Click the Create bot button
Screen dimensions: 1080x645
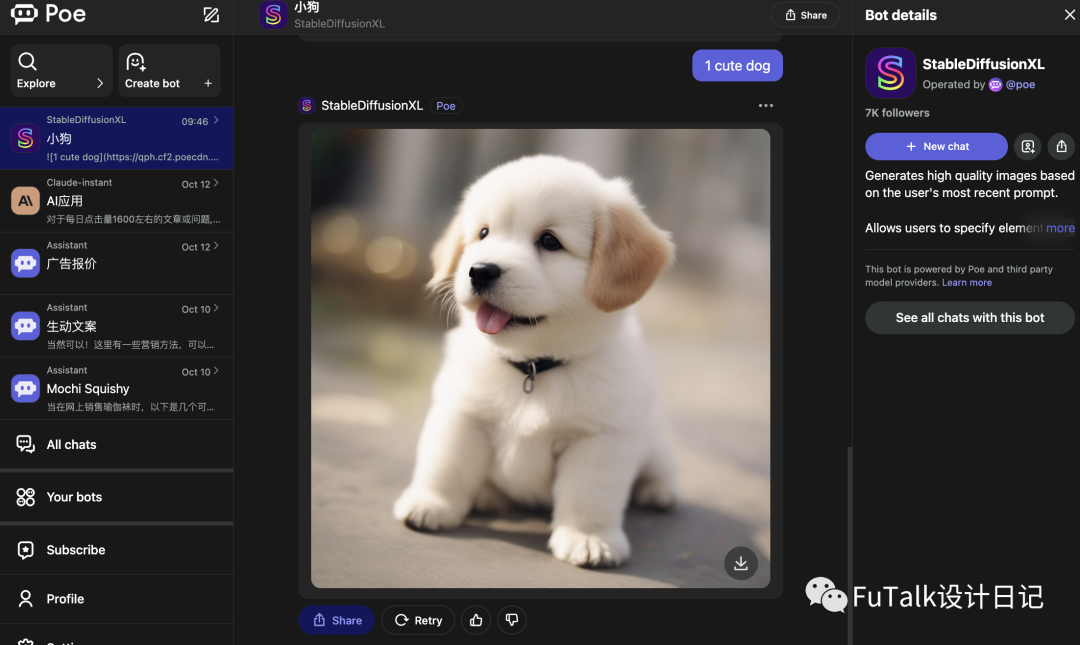169,70
